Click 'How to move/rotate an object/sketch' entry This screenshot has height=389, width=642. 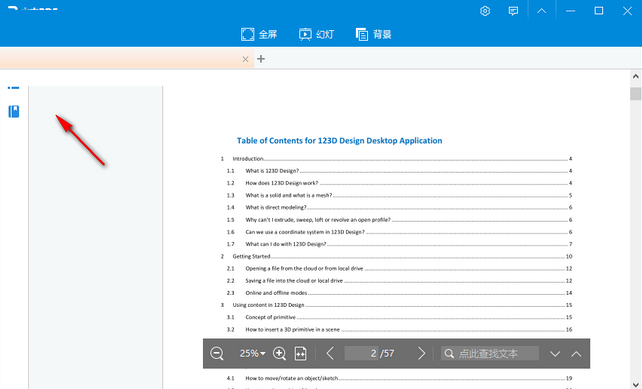point(399,378)
